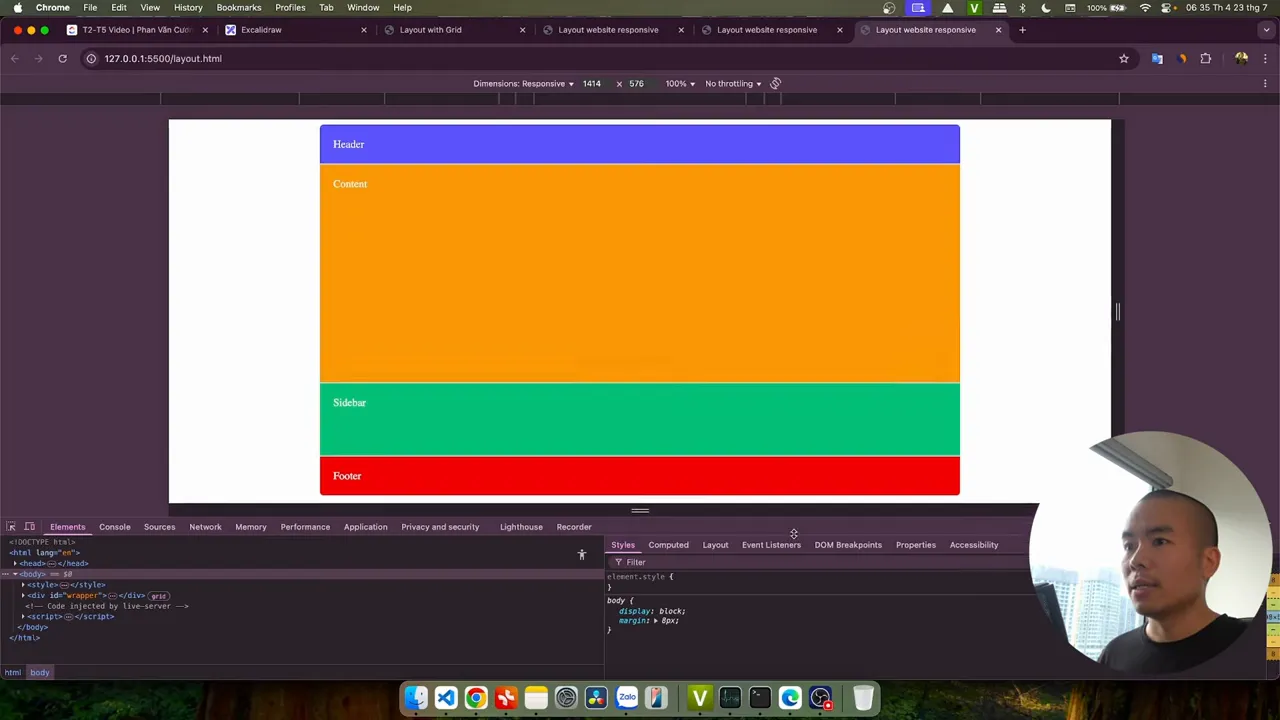This screenshot has width=1280, height=720.
Task: Expand the style element node
Action: (23, 585)
